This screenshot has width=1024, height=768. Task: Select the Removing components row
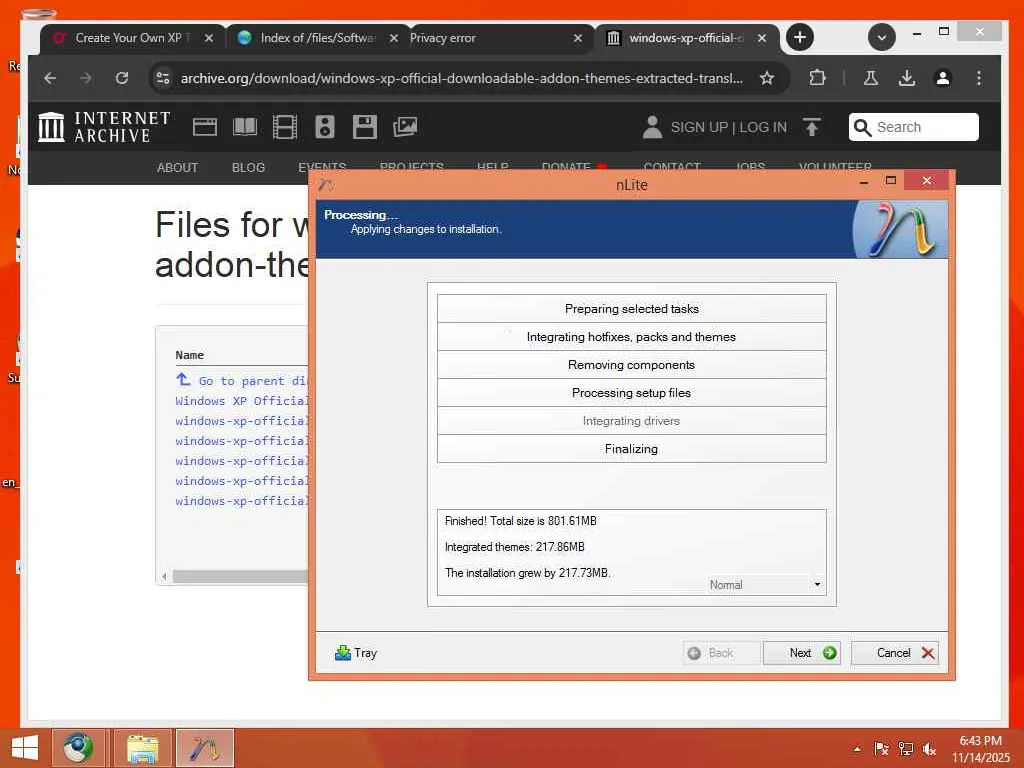point(632,364)
